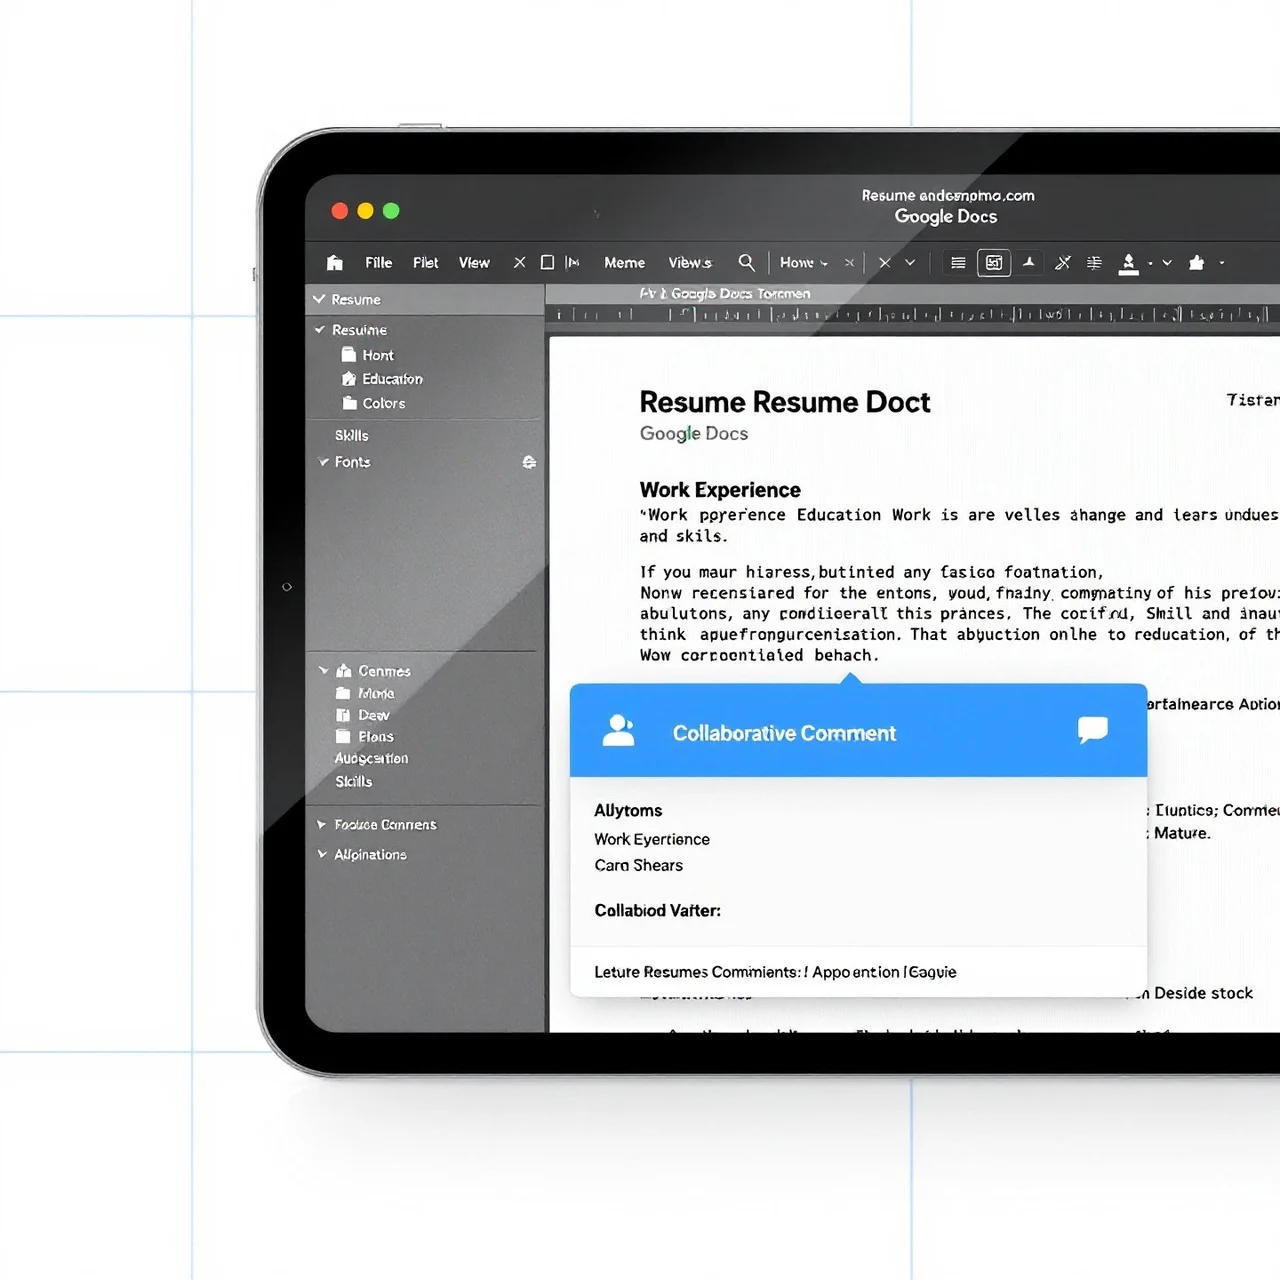This screenshot has height=1280, width=1280.
Task: Select the Deav item in sidebar
Action: (x=374, y=715)
